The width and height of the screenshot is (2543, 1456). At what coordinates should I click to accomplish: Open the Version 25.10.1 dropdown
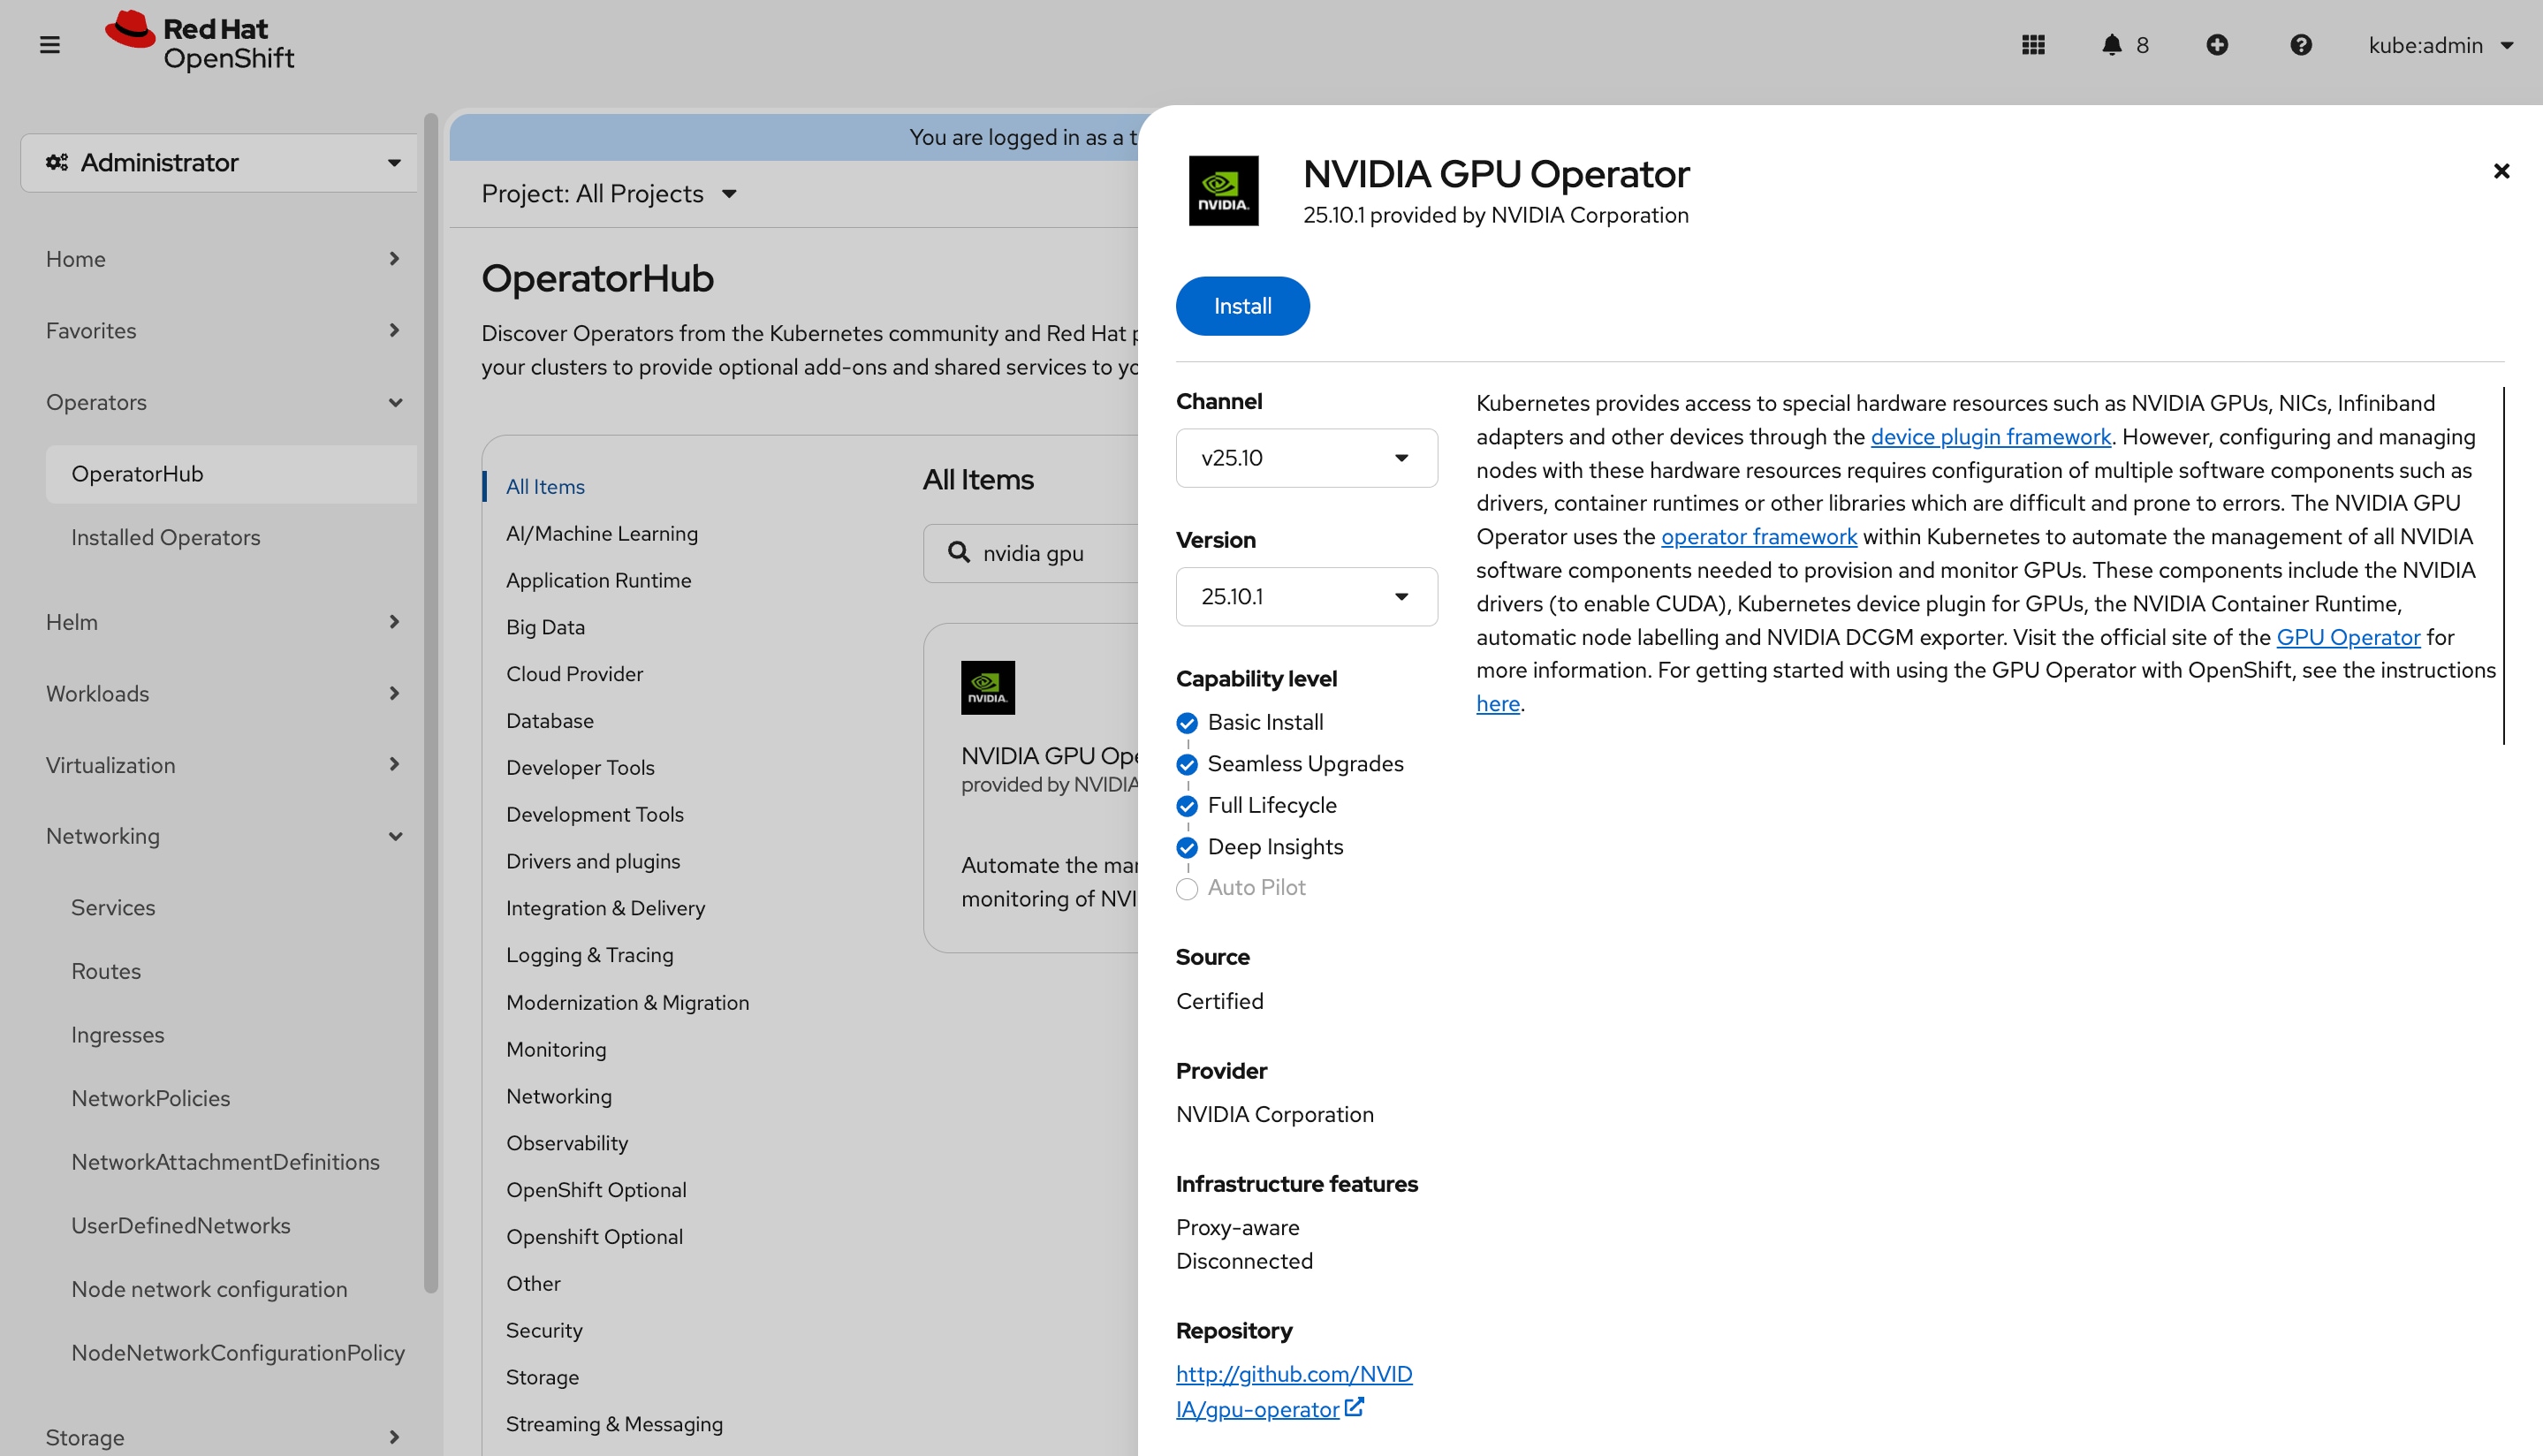tap(1306, 597)
